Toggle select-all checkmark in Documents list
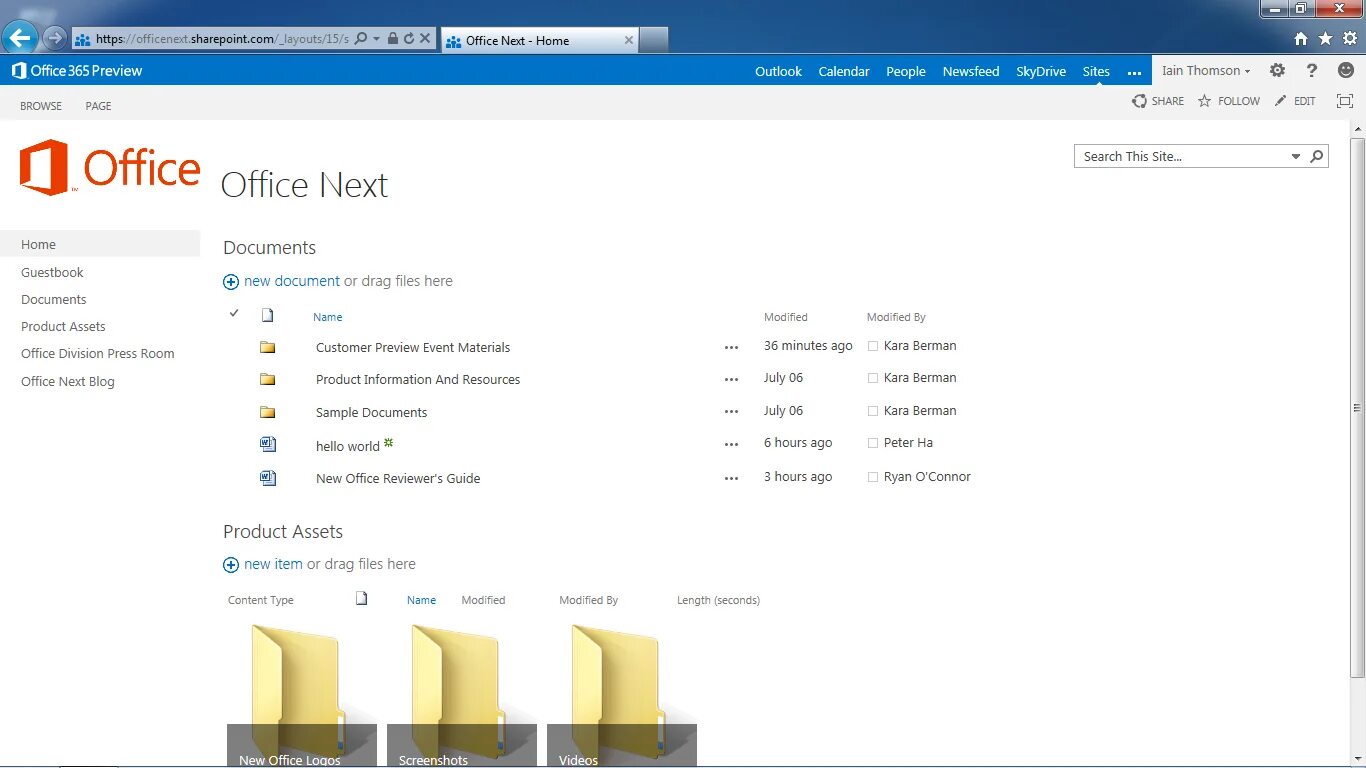The image size is (1366, 768). [234, 313]
